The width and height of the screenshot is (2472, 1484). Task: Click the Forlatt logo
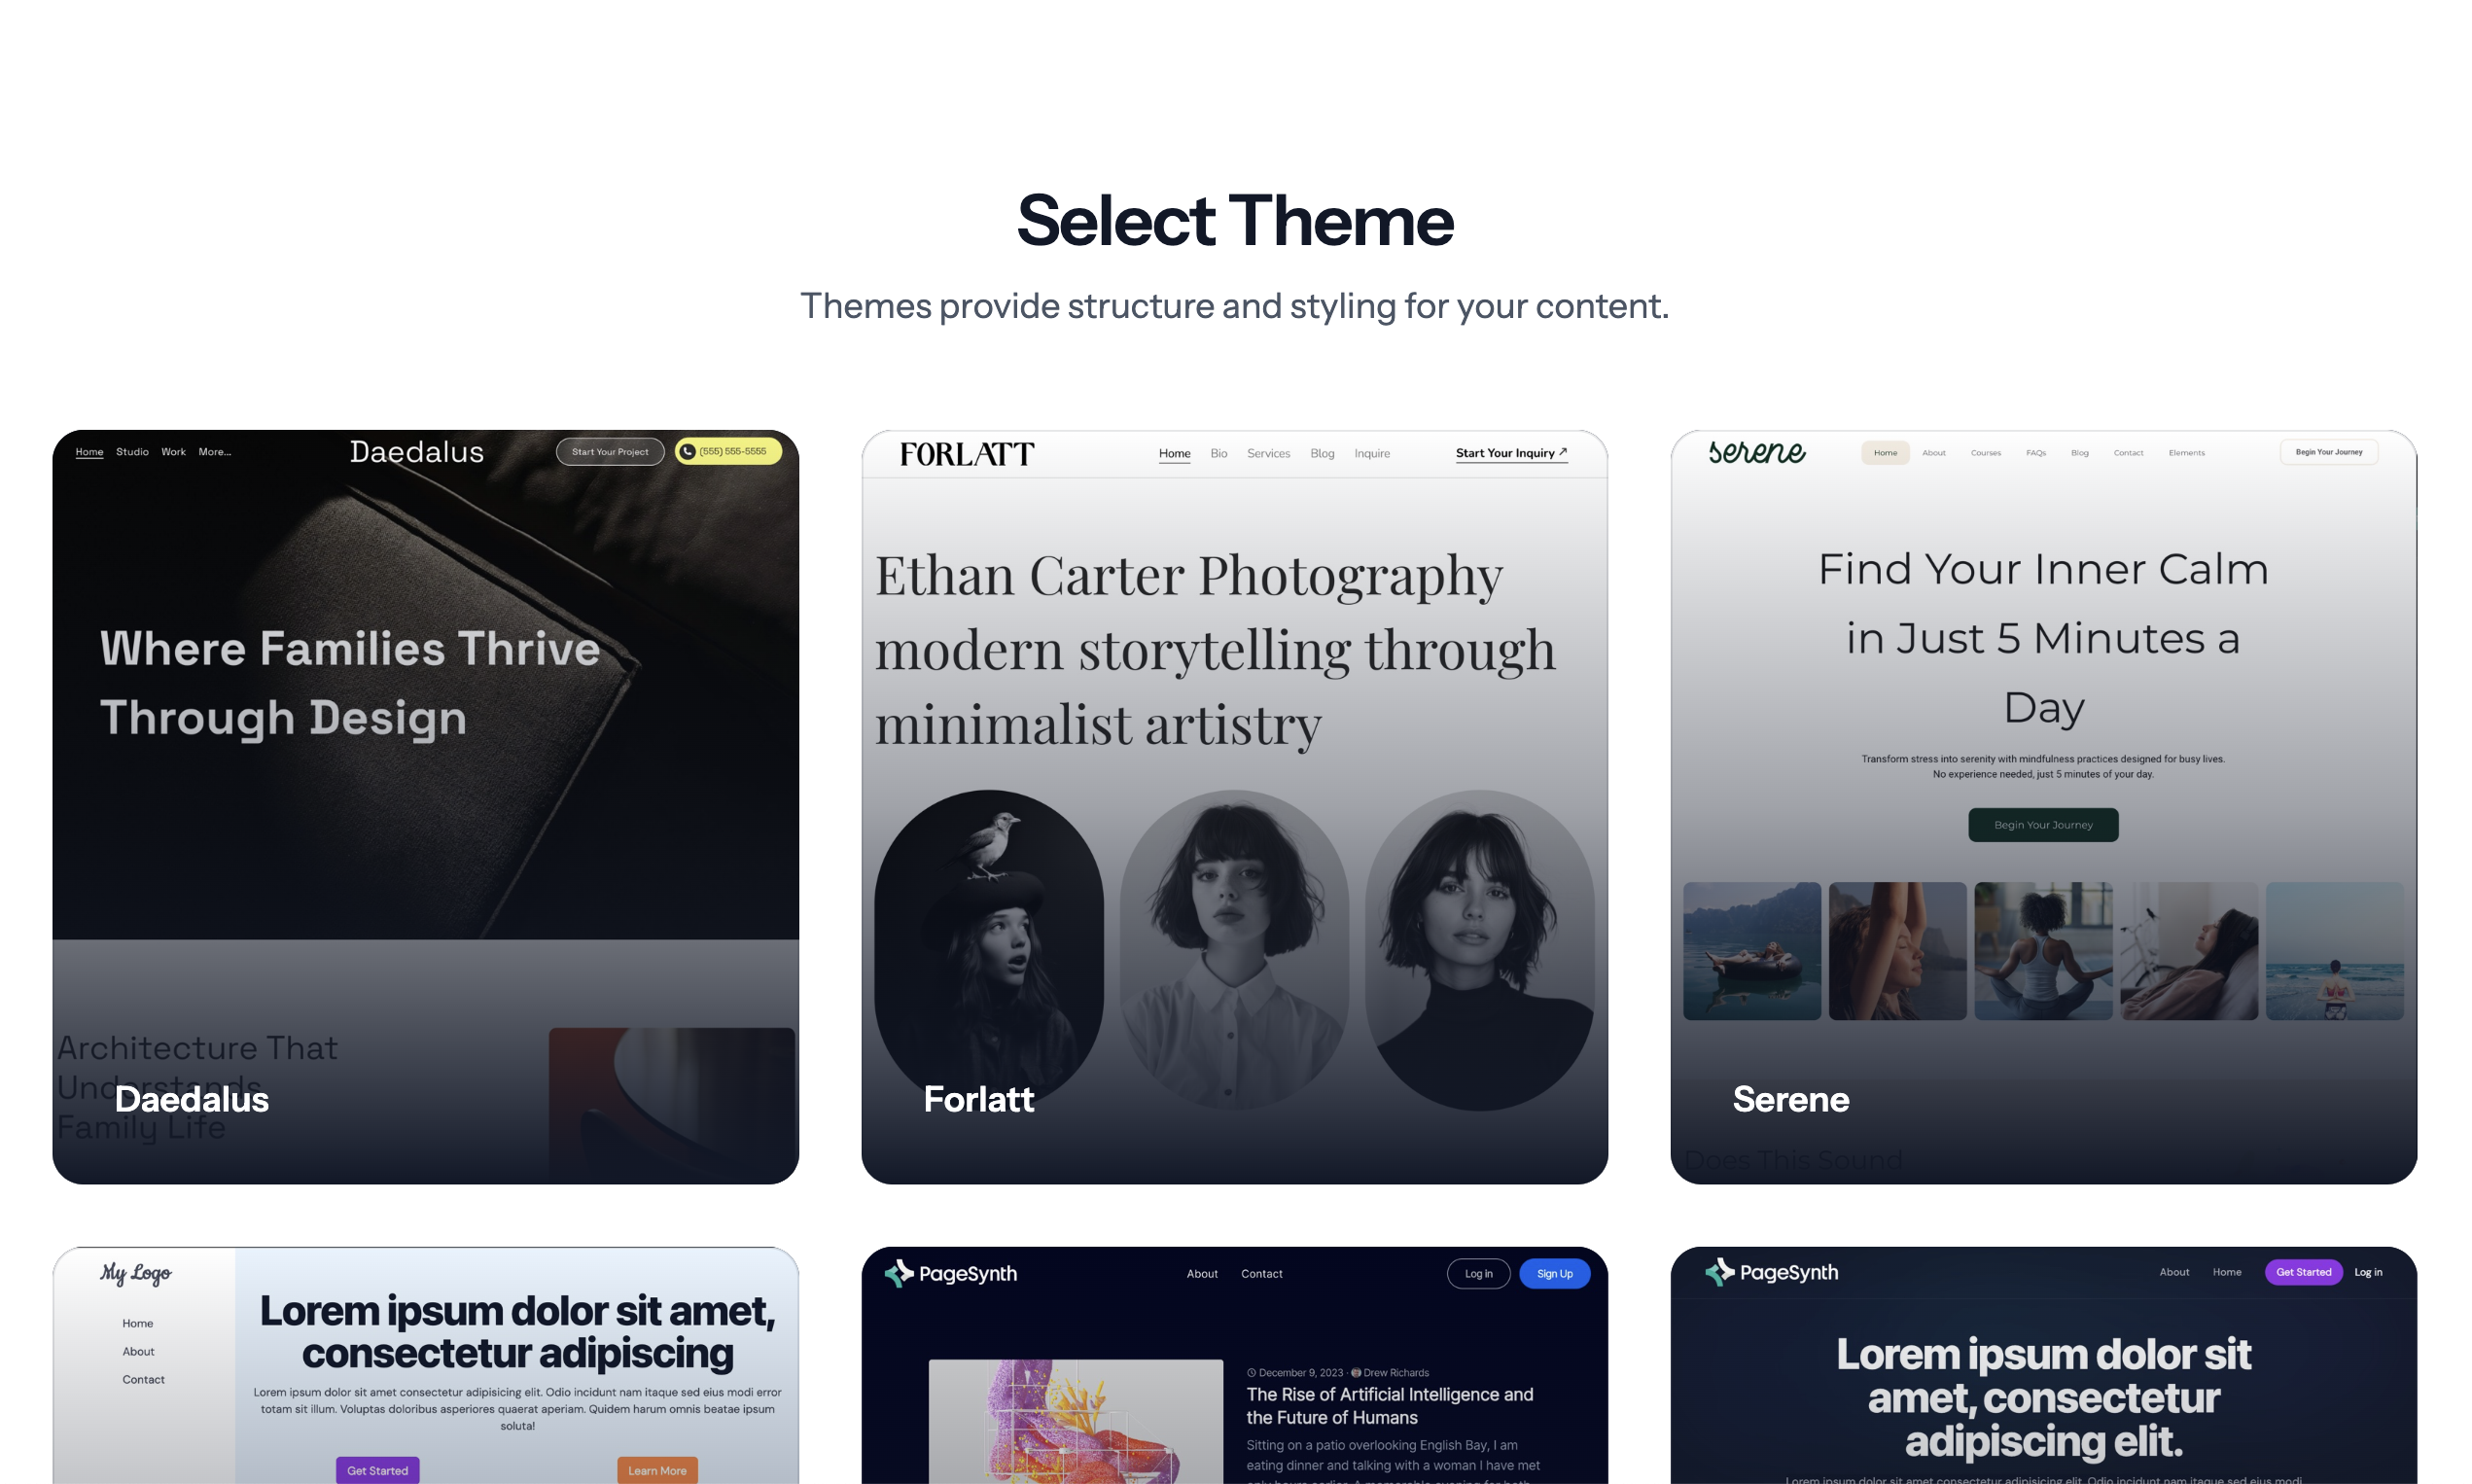point(966,455)
